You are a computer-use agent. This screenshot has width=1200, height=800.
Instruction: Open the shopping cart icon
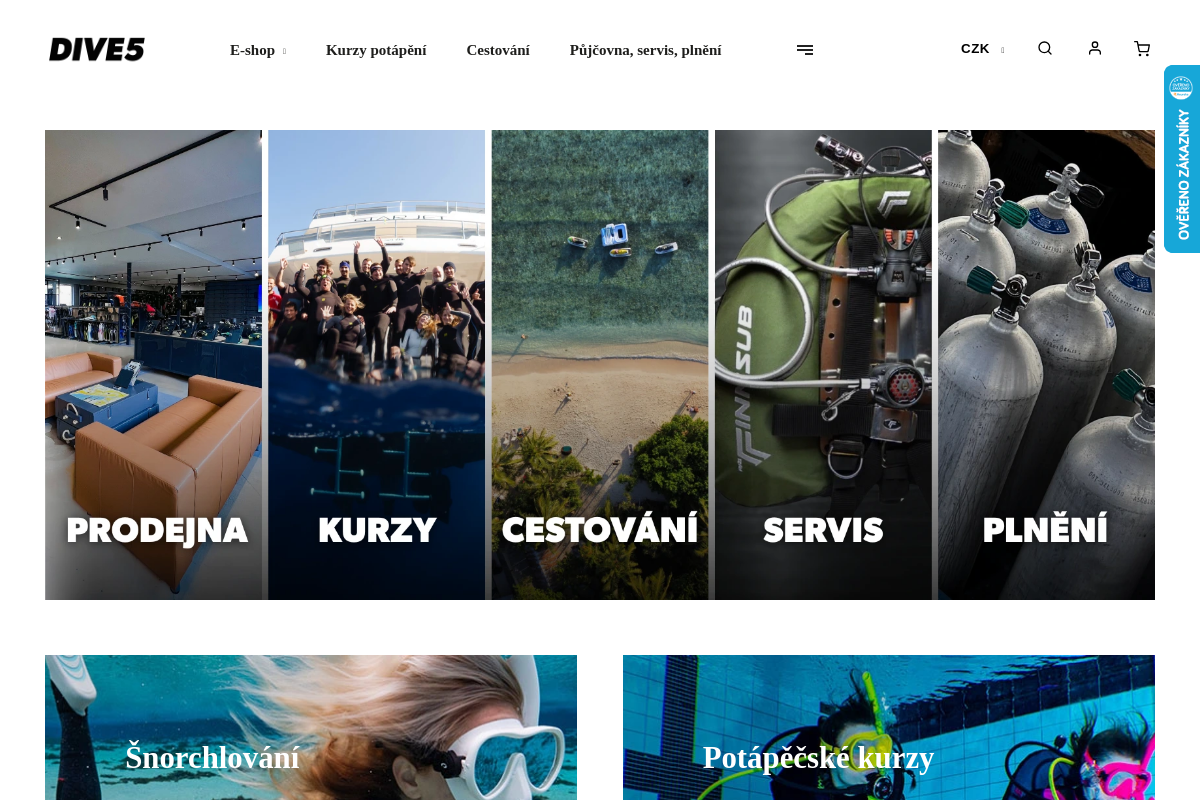pyautogui.click(x=1141, y=48)
